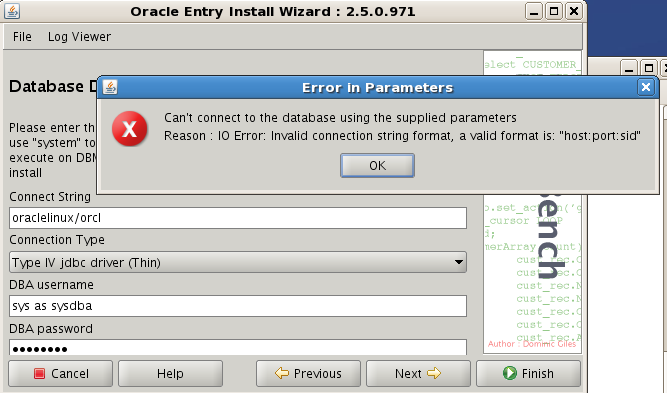Click the Java icon in the Install Wizard title bar
The width and height of the screenshot is (667, 393).
[12, 11]
